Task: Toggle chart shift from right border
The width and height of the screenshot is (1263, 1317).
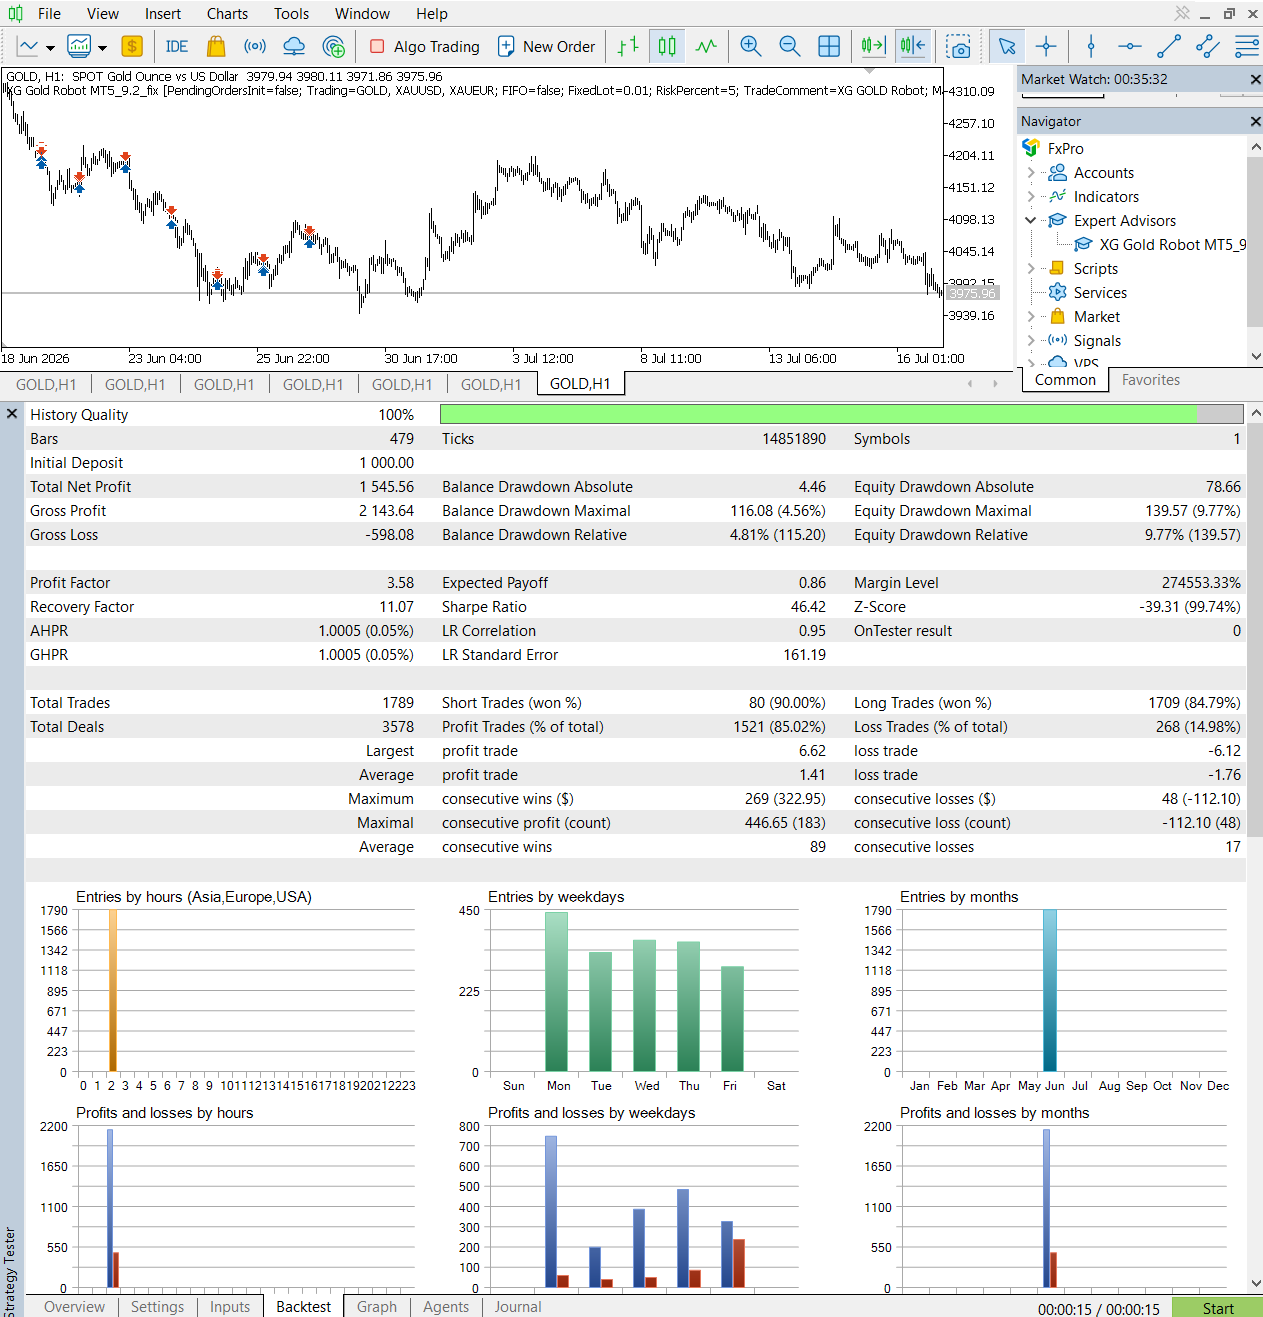Action: click(x=913, y=46)
